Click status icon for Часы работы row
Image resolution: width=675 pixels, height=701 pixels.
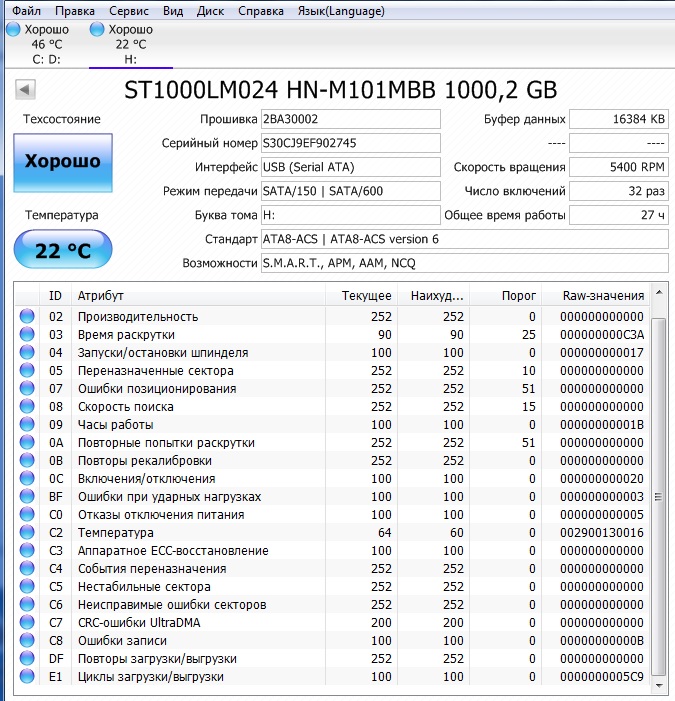(x=27, y=424)
